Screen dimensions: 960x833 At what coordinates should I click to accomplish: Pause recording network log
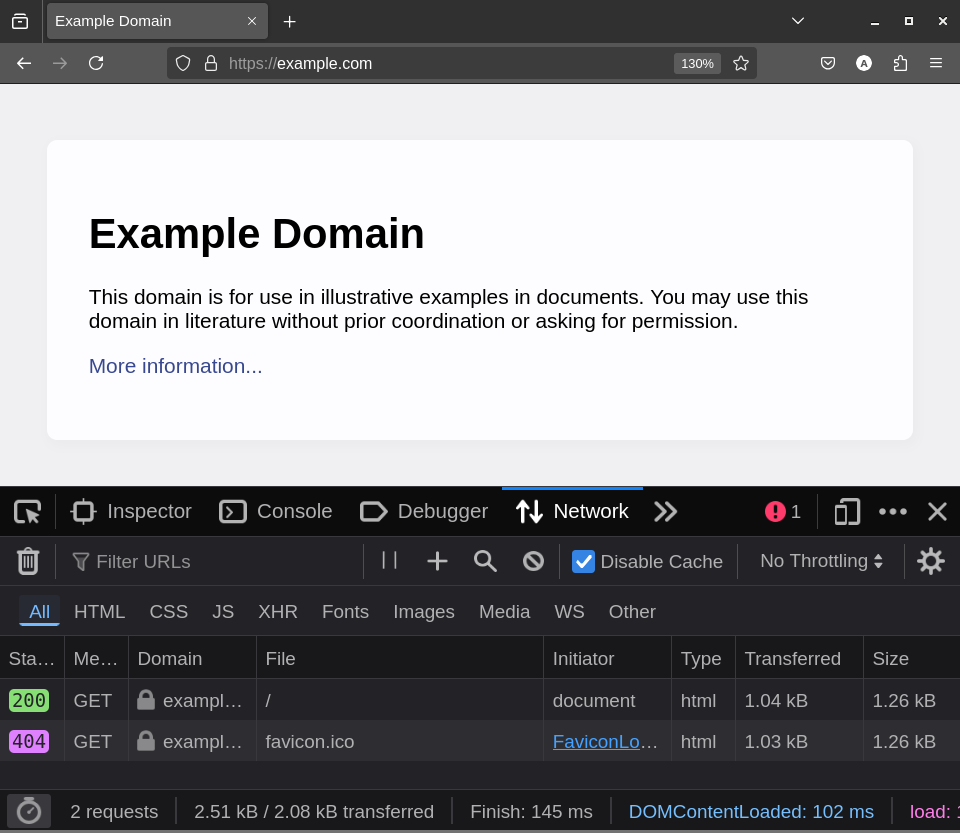(x=389, y=561)
